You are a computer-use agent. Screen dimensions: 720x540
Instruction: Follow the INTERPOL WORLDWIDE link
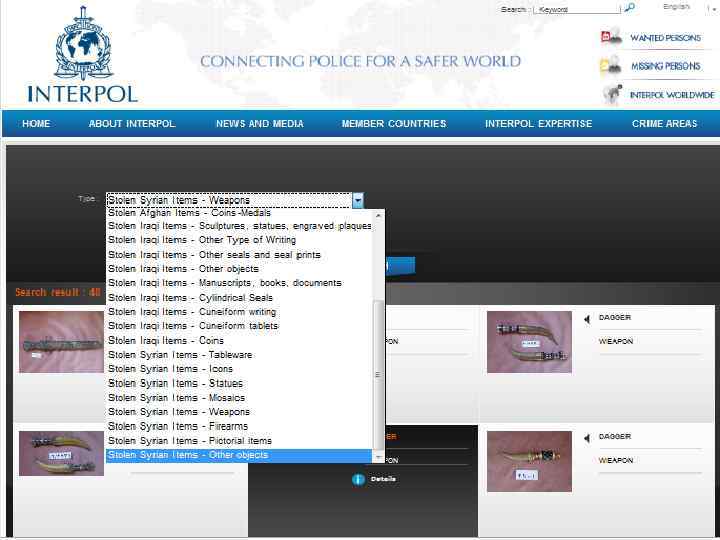pos(672,95)
